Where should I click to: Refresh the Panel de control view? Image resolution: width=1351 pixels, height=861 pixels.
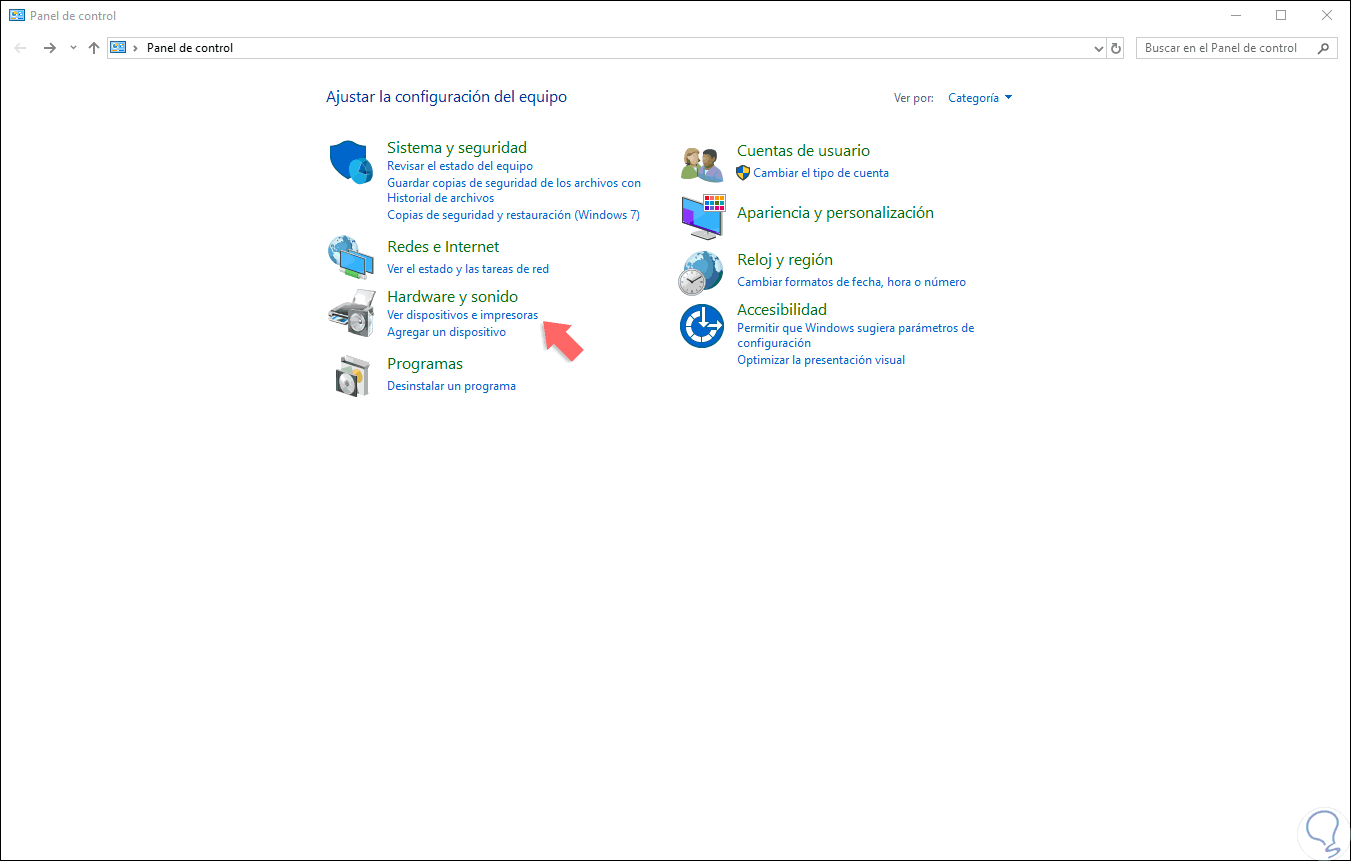(x=1116, y=48)
